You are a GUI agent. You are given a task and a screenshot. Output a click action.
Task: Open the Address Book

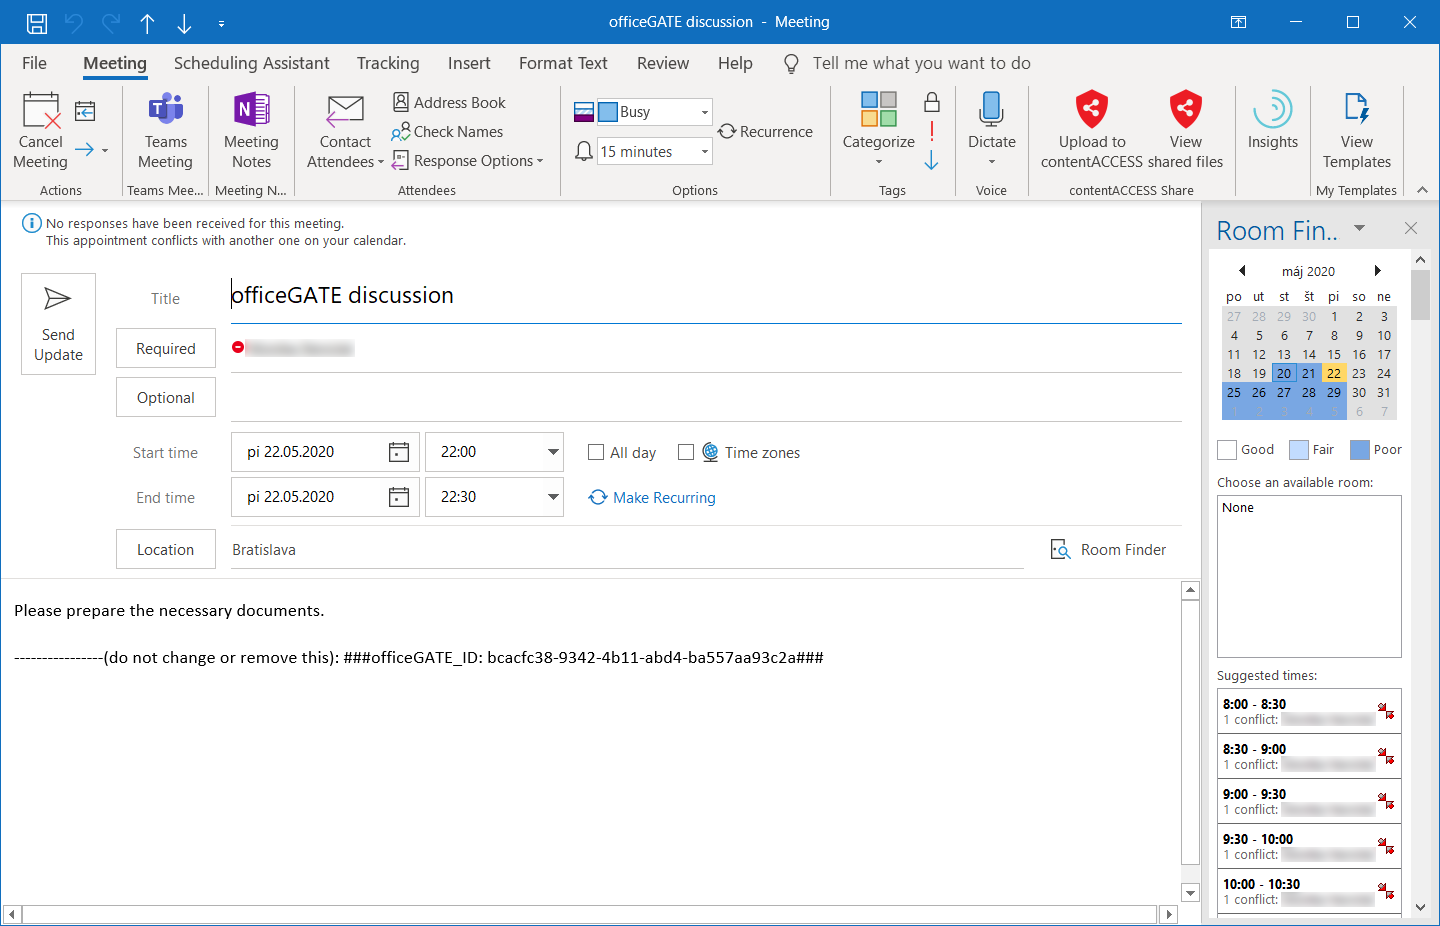pos(449,102)
